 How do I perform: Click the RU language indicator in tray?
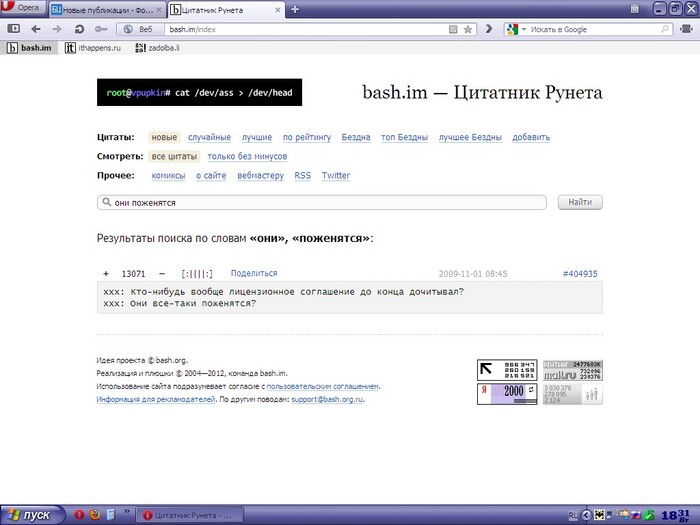(573, 516)
